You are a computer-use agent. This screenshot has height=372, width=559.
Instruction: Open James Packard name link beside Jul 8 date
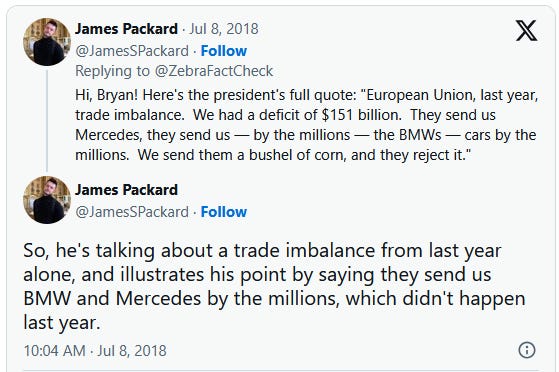pos(126,29)
